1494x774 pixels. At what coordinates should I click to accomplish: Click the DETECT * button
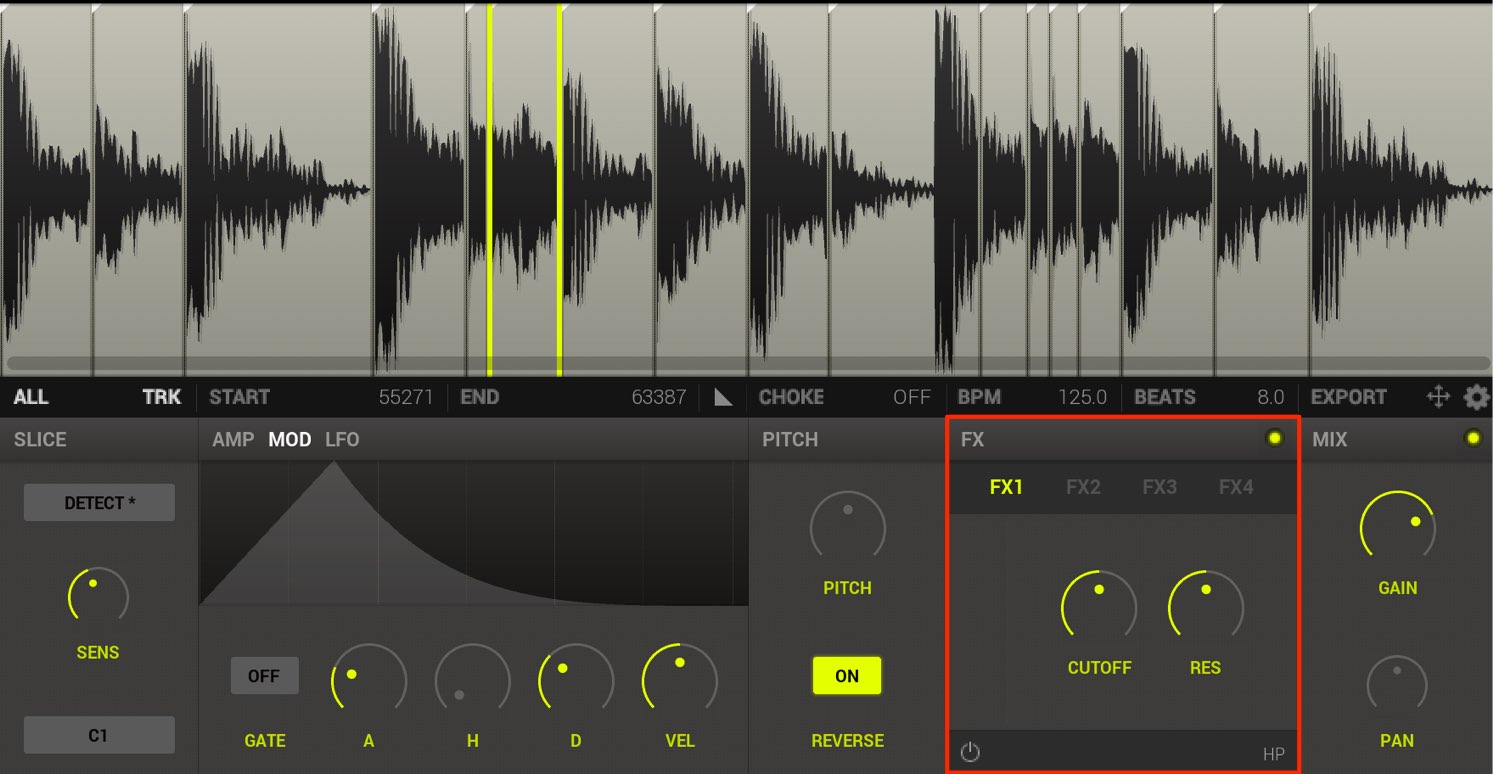(99, 503)
